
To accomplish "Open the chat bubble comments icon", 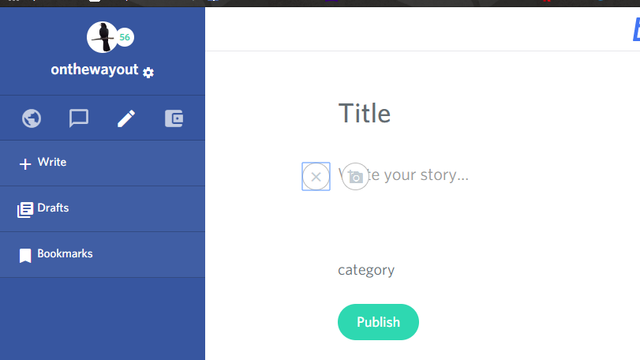I will tap(79, 118).
